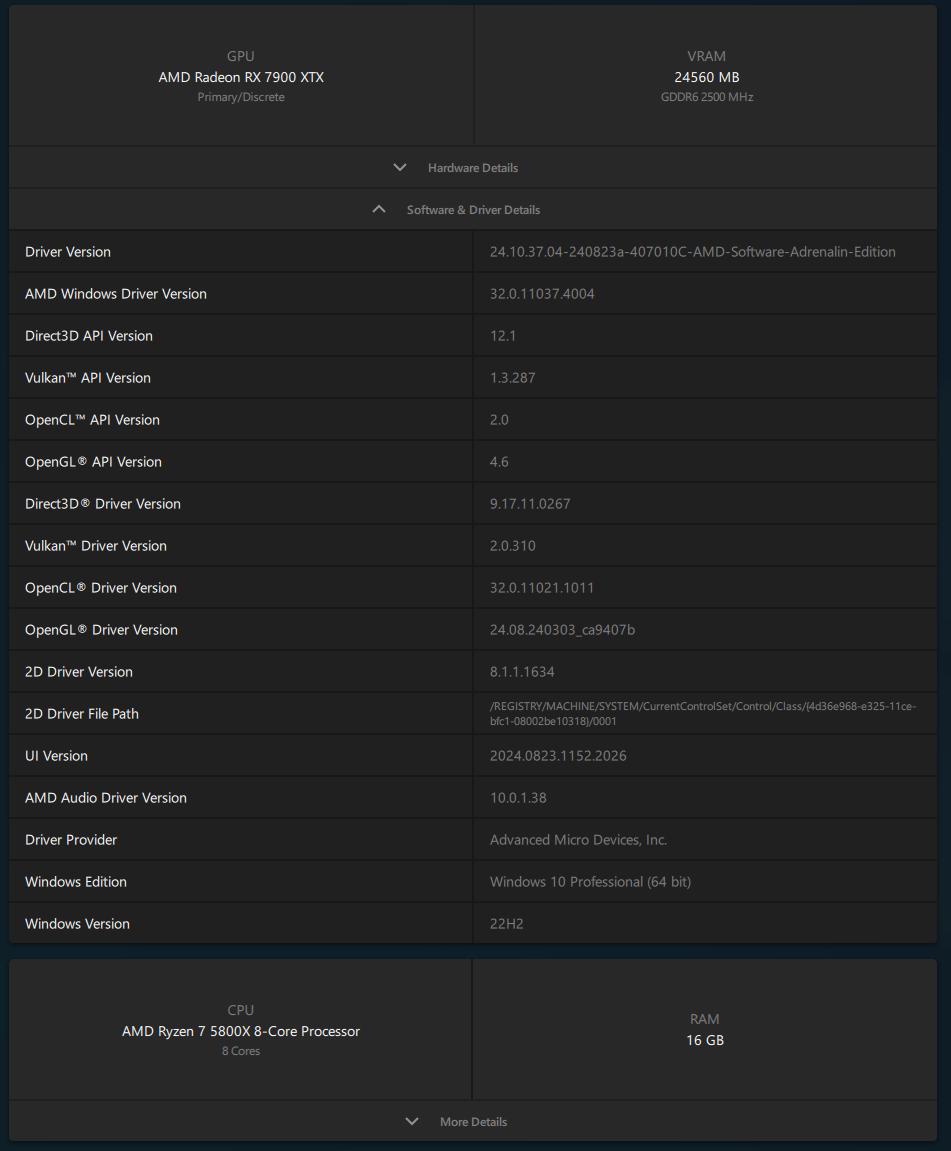The width and height of the screenshot is (951, 1151).
Task: Click the AMD Windows Driver Version label
Action: click(115, 294)
